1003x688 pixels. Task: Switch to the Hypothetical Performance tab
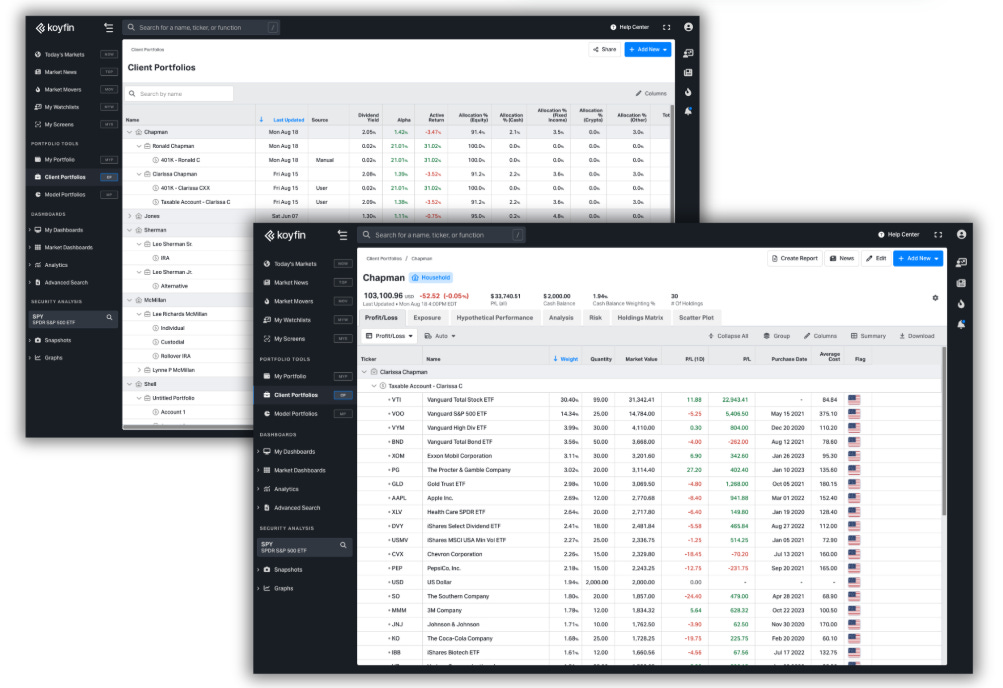point(494,318)
